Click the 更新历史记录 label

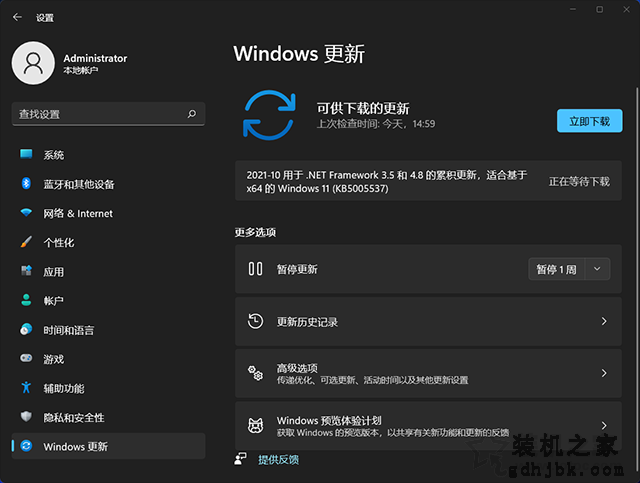click(x=307, y=322)
